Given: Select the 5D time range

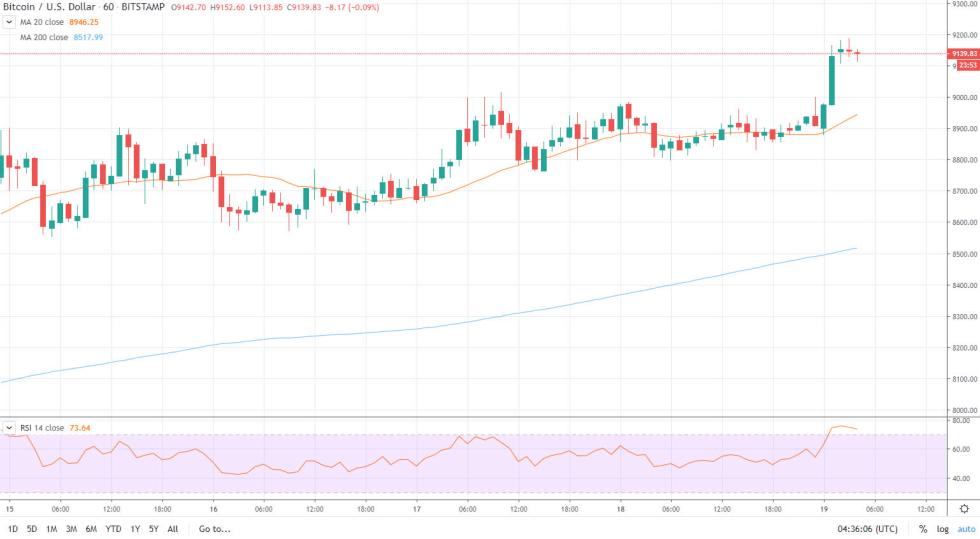Looking at the screenshot, I should [x=32, y=528].
